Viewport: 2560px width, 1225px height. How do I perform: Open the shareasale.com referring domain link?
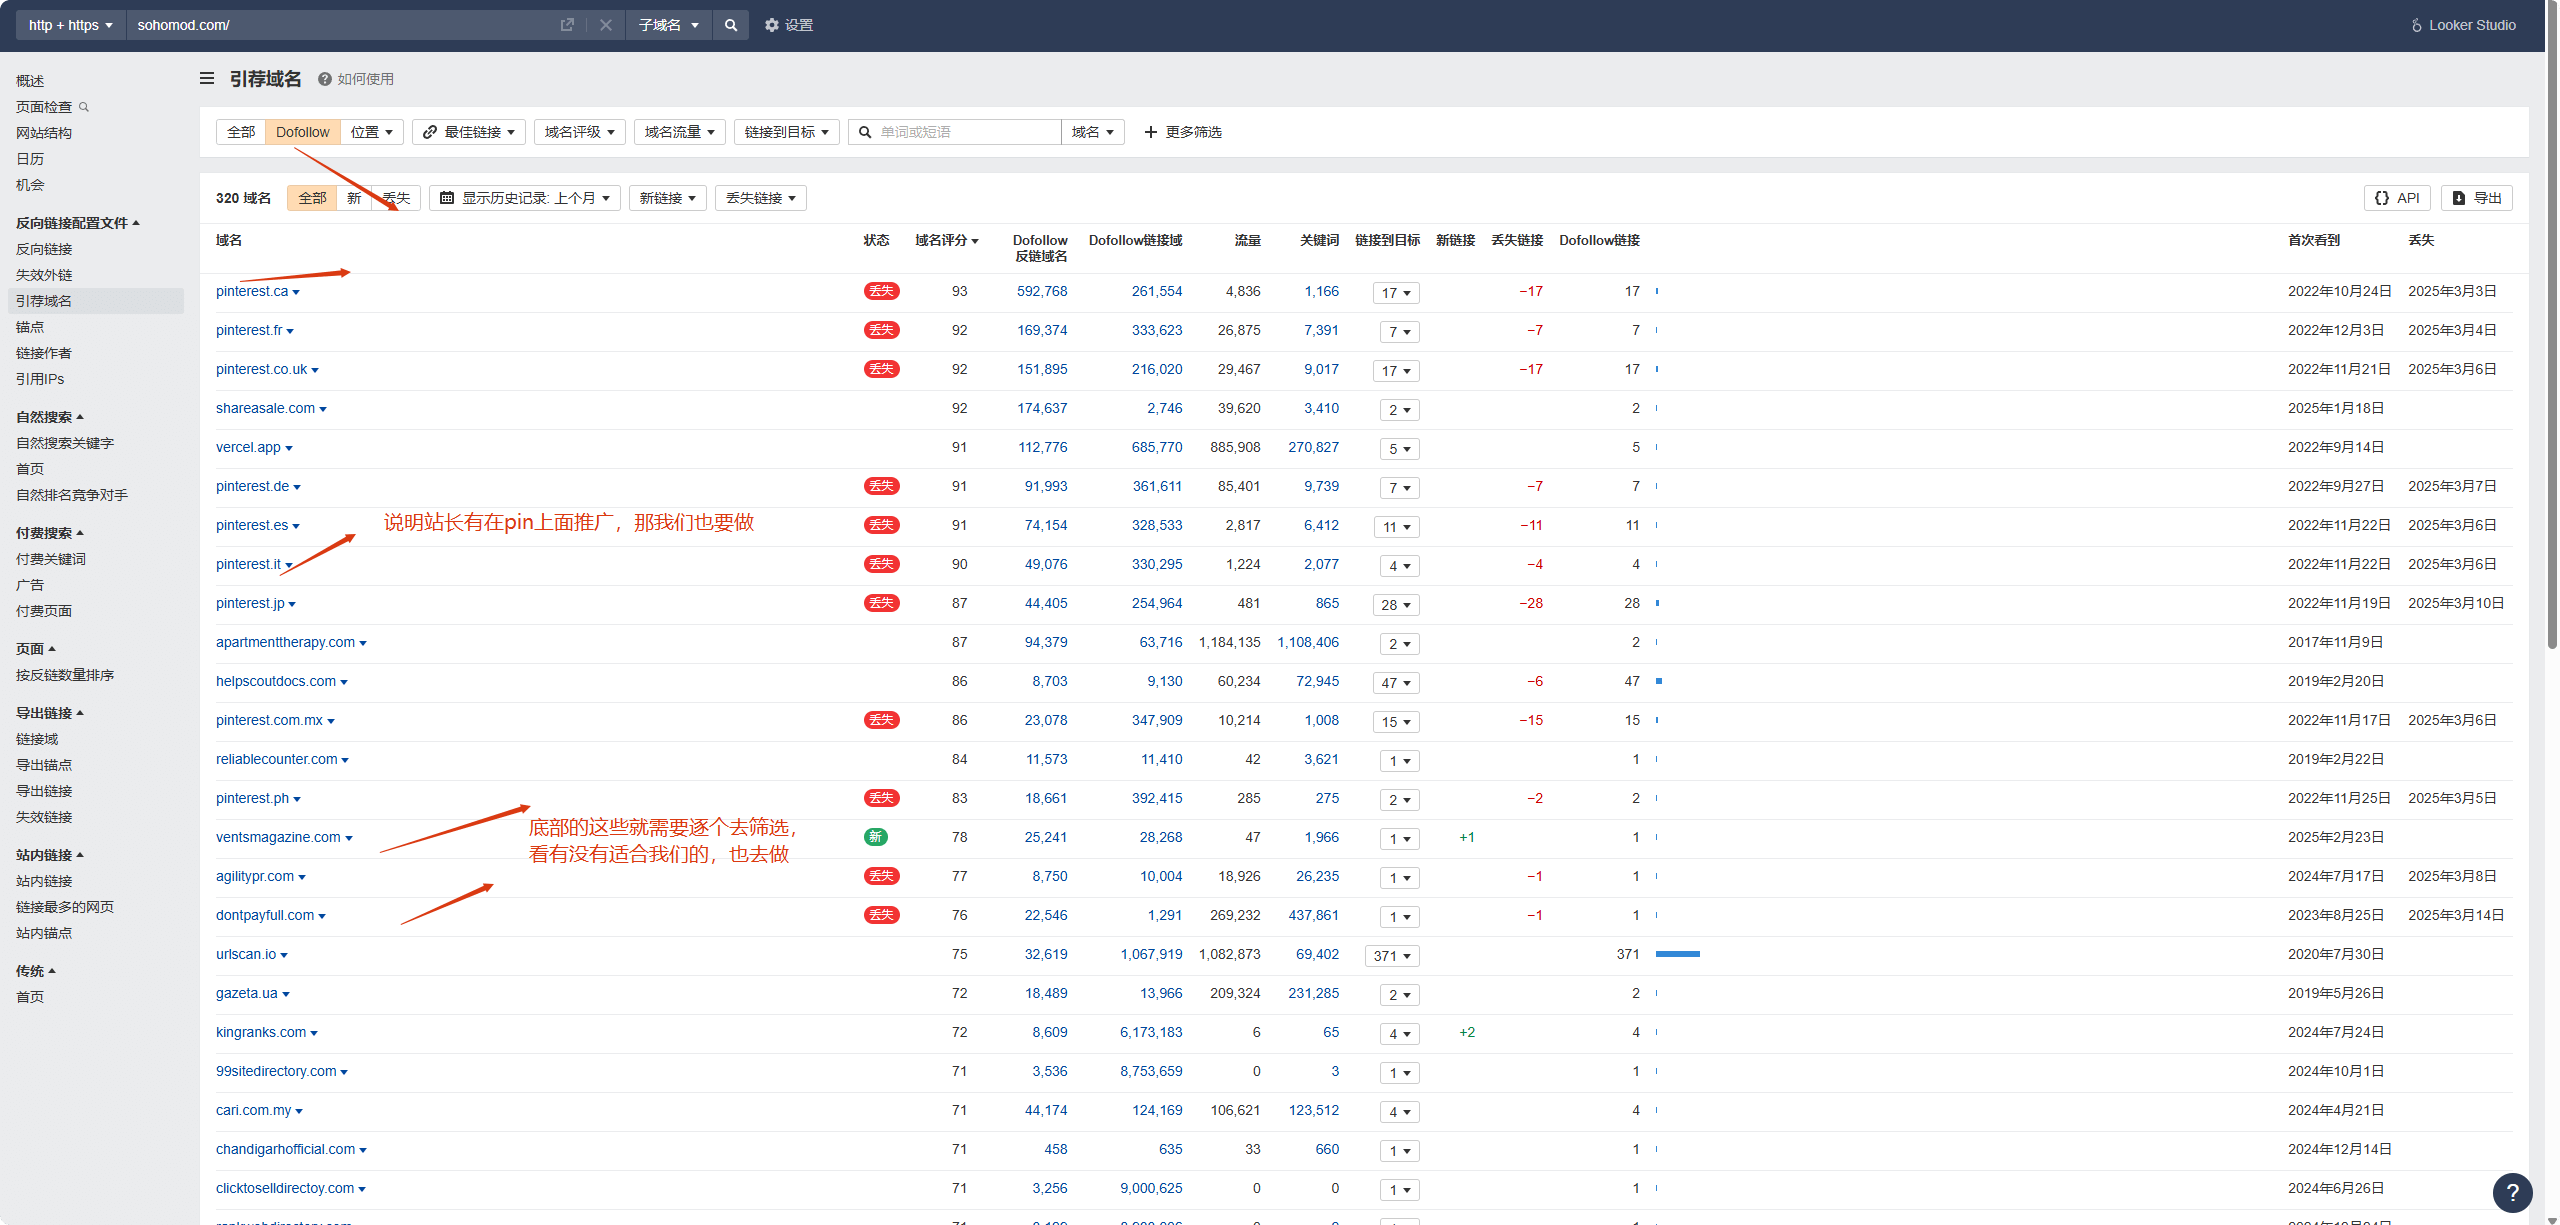coord(266,408)
